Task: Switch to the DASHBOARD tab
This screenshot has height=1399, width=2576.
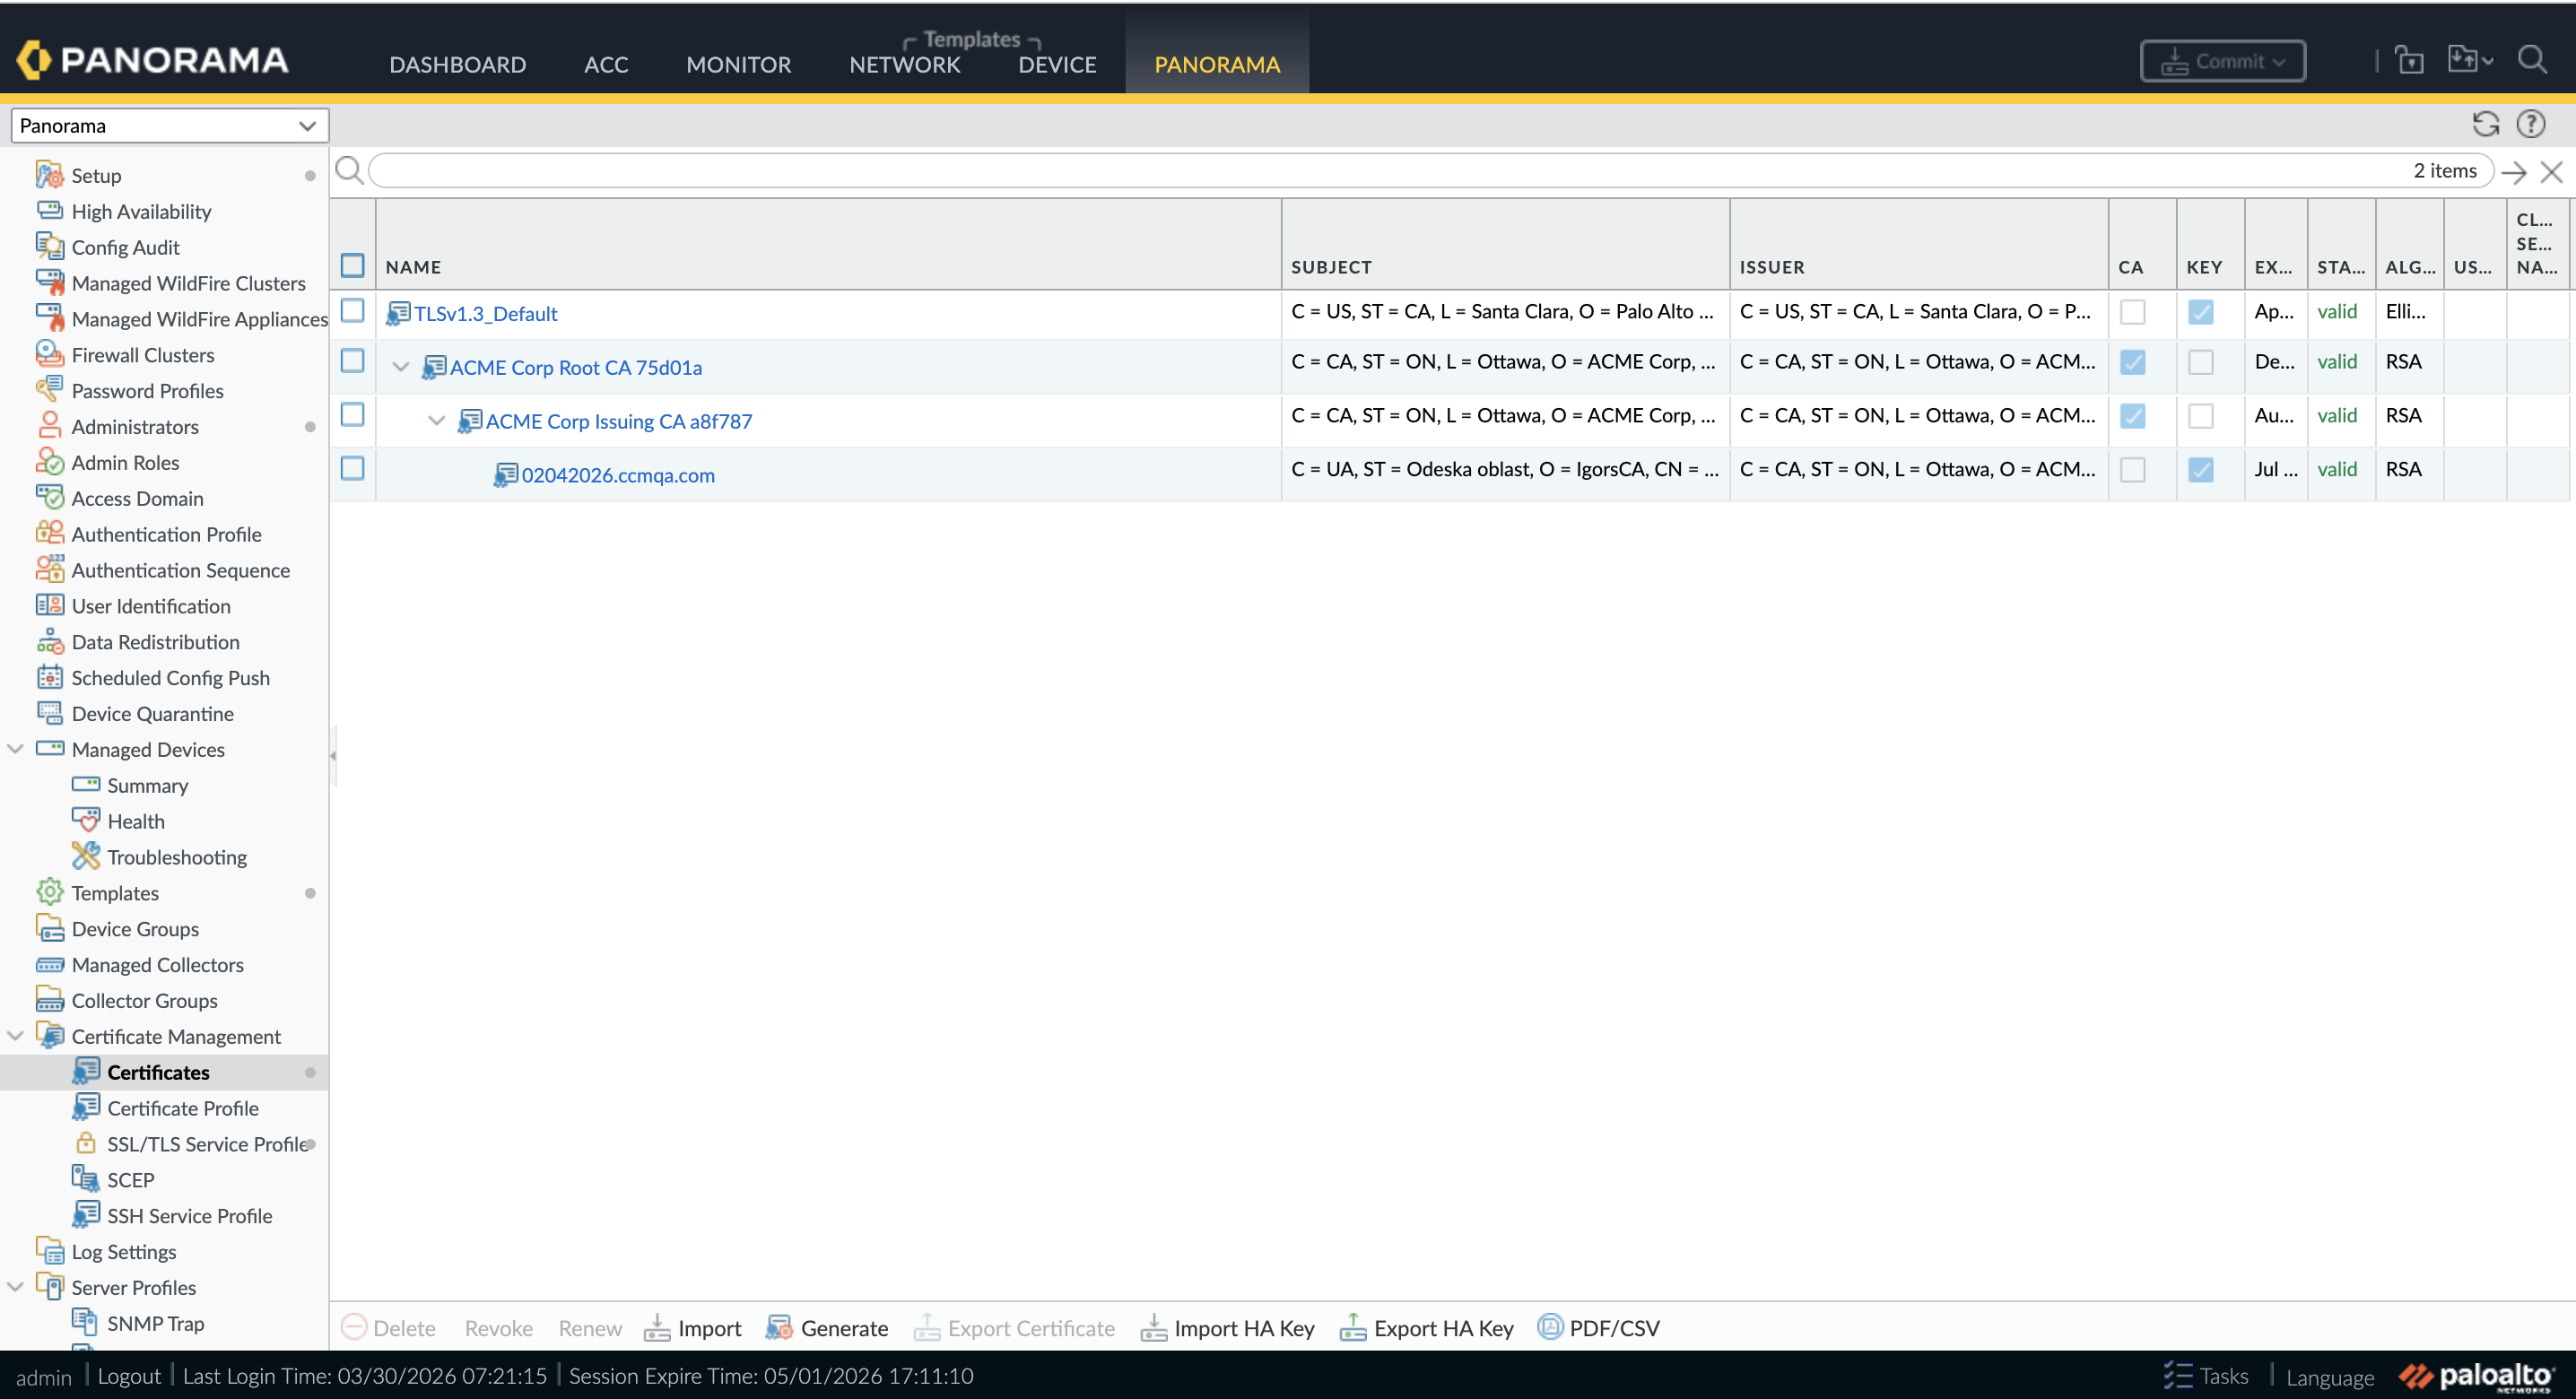Action: [x=458, y=65]
